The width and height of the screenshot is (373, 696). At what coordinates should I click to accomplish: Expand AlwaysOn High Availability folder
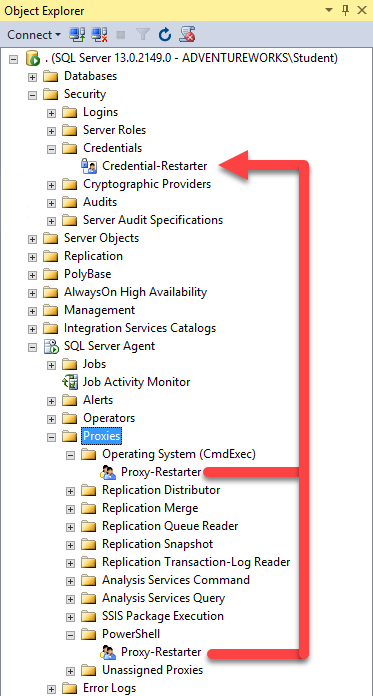click(x=32, y=293)
